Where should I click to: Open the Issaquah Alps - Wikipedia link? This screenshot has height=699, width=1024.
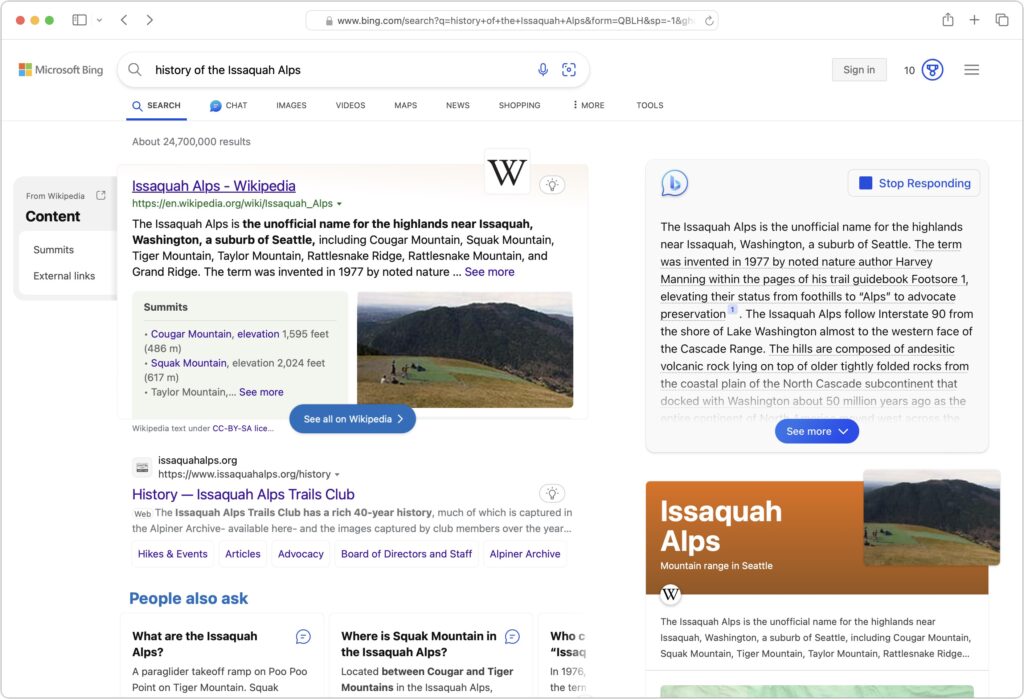[x=213, y=186]
